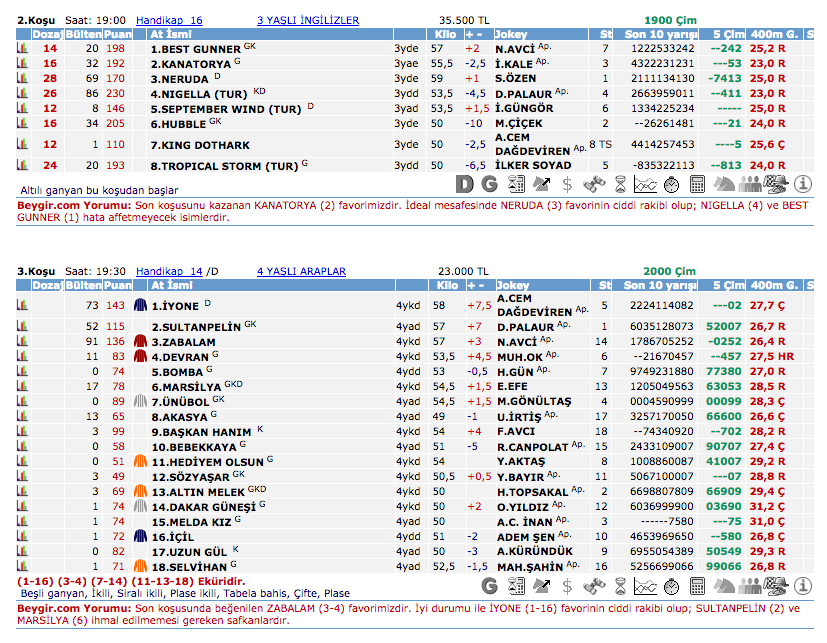Screen dimensions: 827x643
Task: Click the Handikap 14 link in race 3
Action: (x=169, y=271)
